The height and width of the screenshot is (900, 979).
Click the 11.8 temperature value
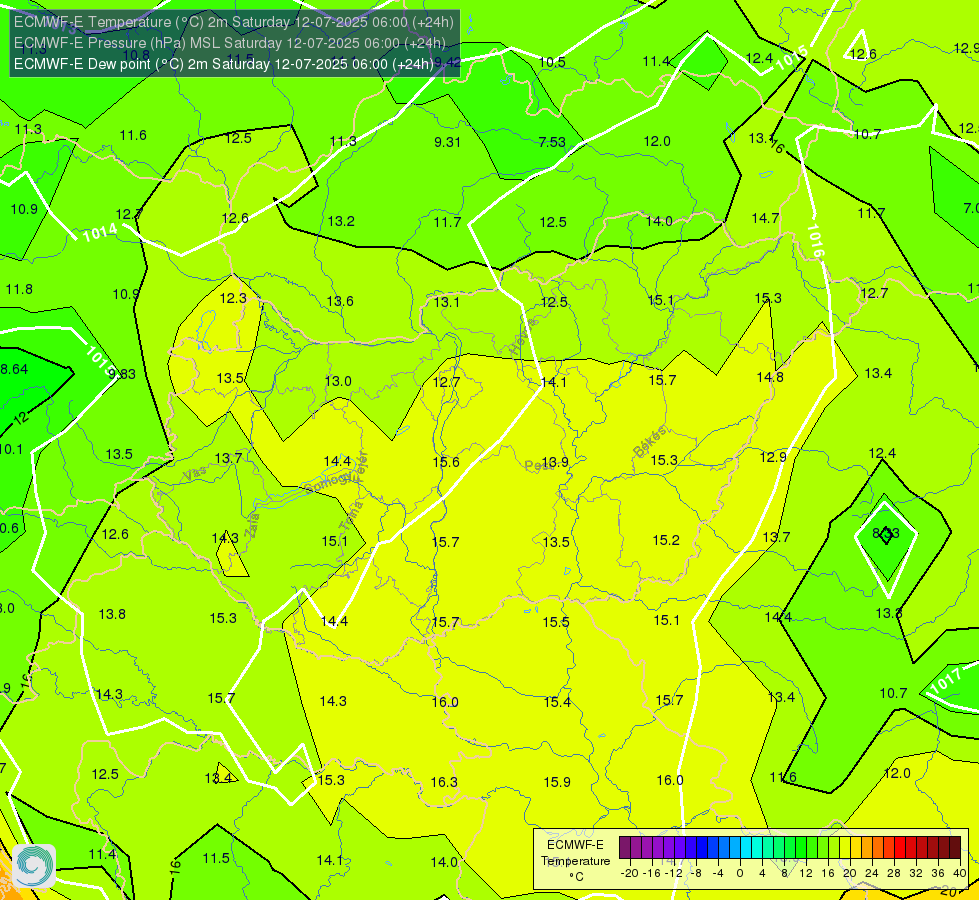[19, 289]
